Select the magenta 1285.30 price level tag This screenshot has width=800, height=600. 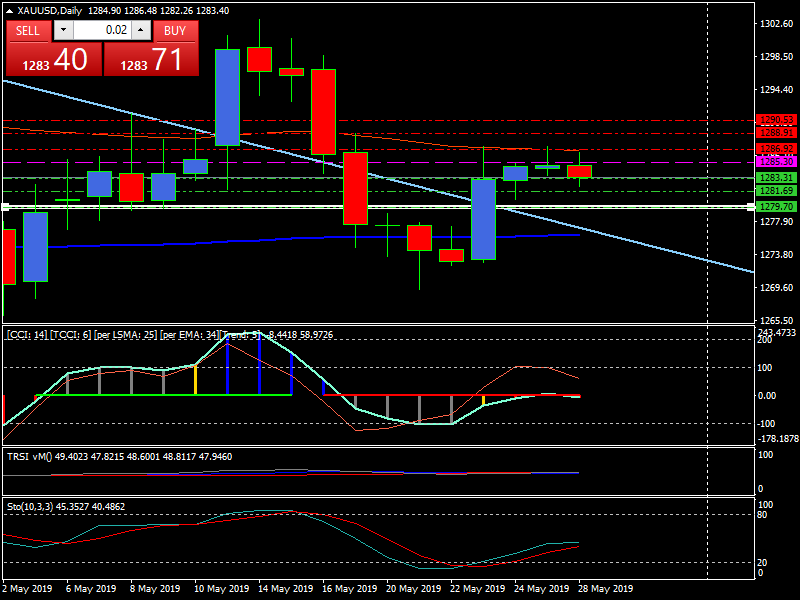click(x=776, y=161)
